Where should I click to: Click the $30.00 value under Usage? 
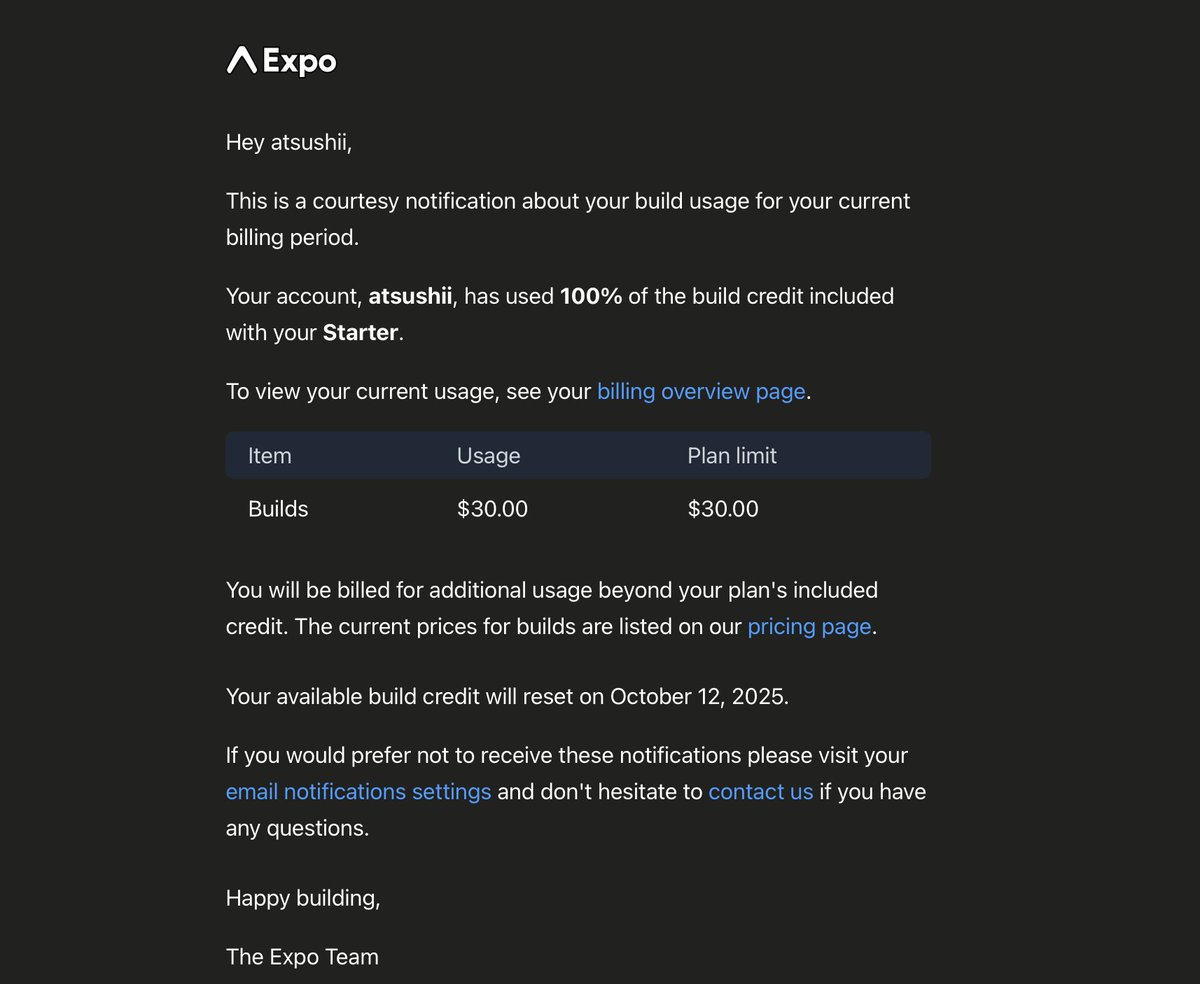pos(492,509)
